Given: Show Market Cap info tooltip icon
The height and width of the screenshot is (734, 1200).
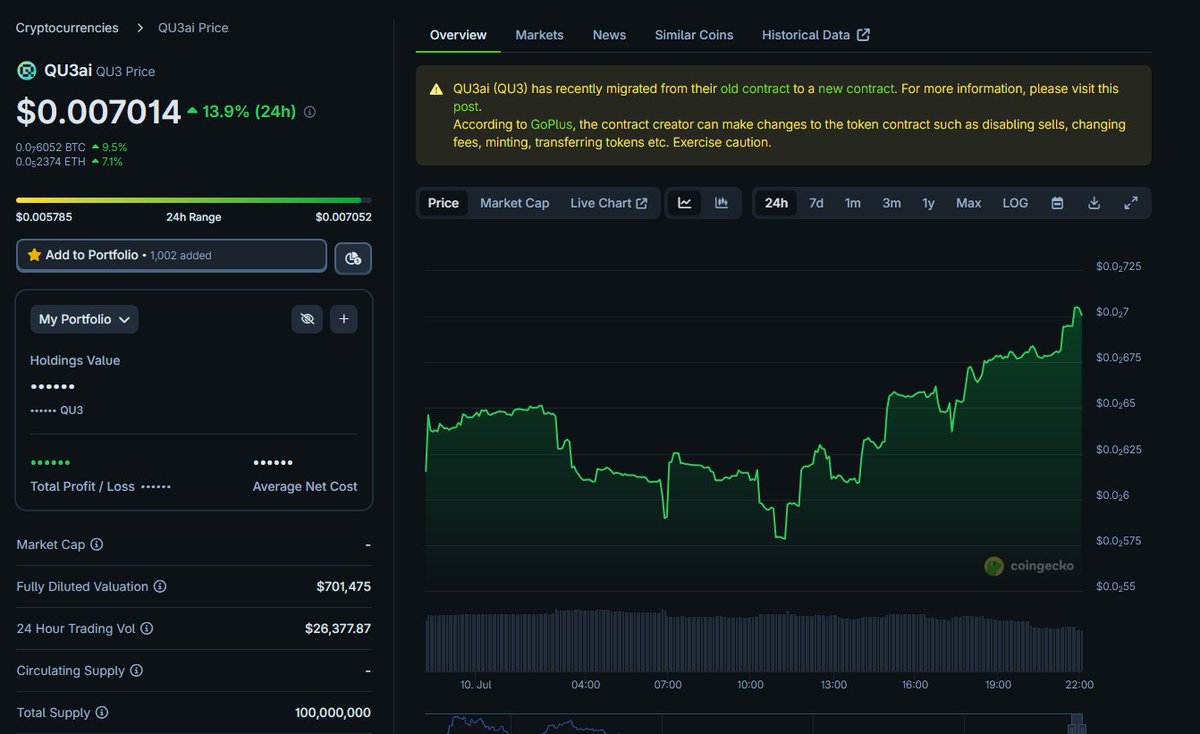Looking at the screenshot, I should pos(97,545).
